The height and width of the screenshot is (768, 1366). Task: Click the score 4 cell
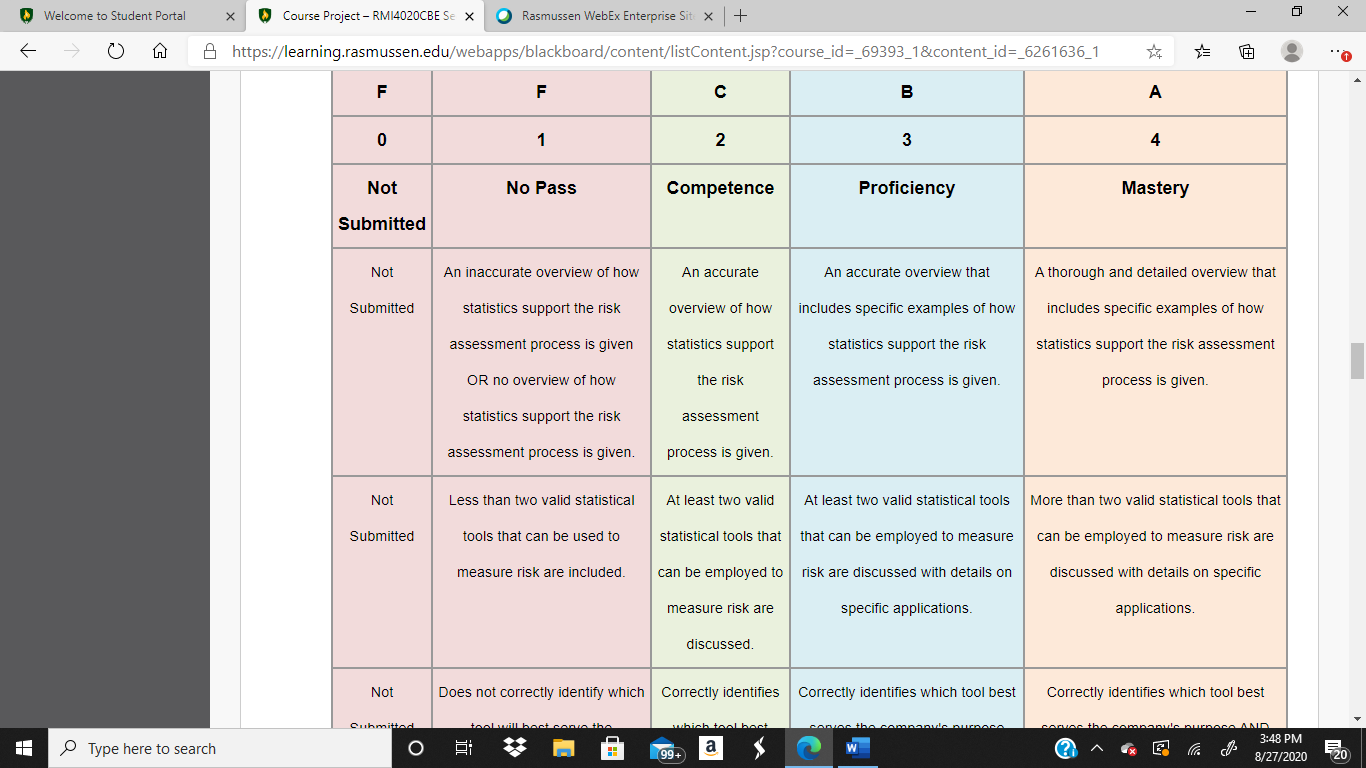tap(1155, 140)
